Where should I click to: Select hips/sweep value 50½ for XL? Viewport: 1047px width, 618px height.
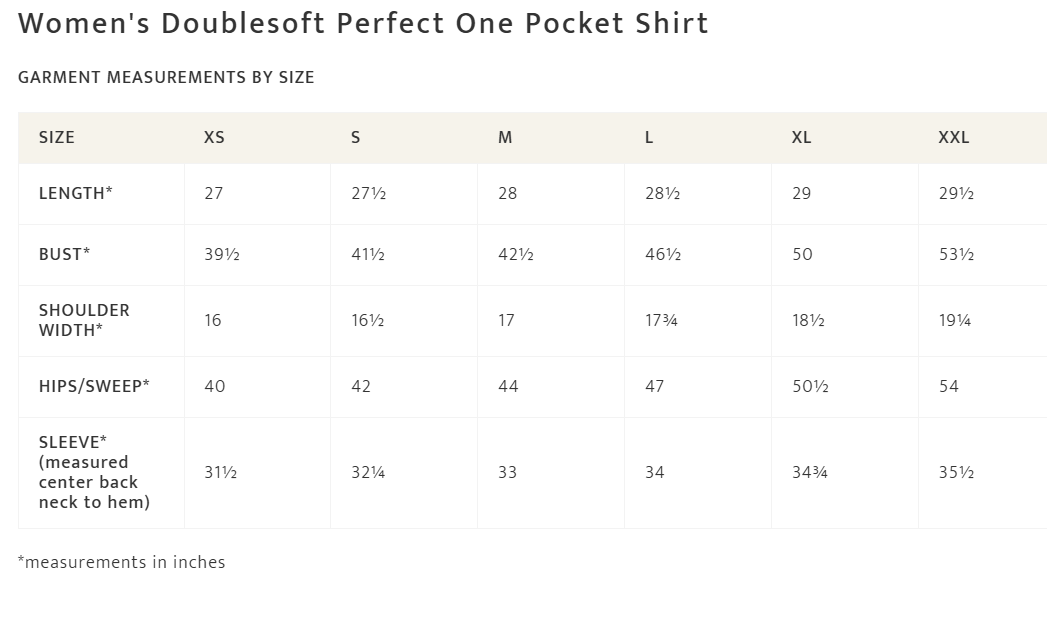(x=810, y=386)
